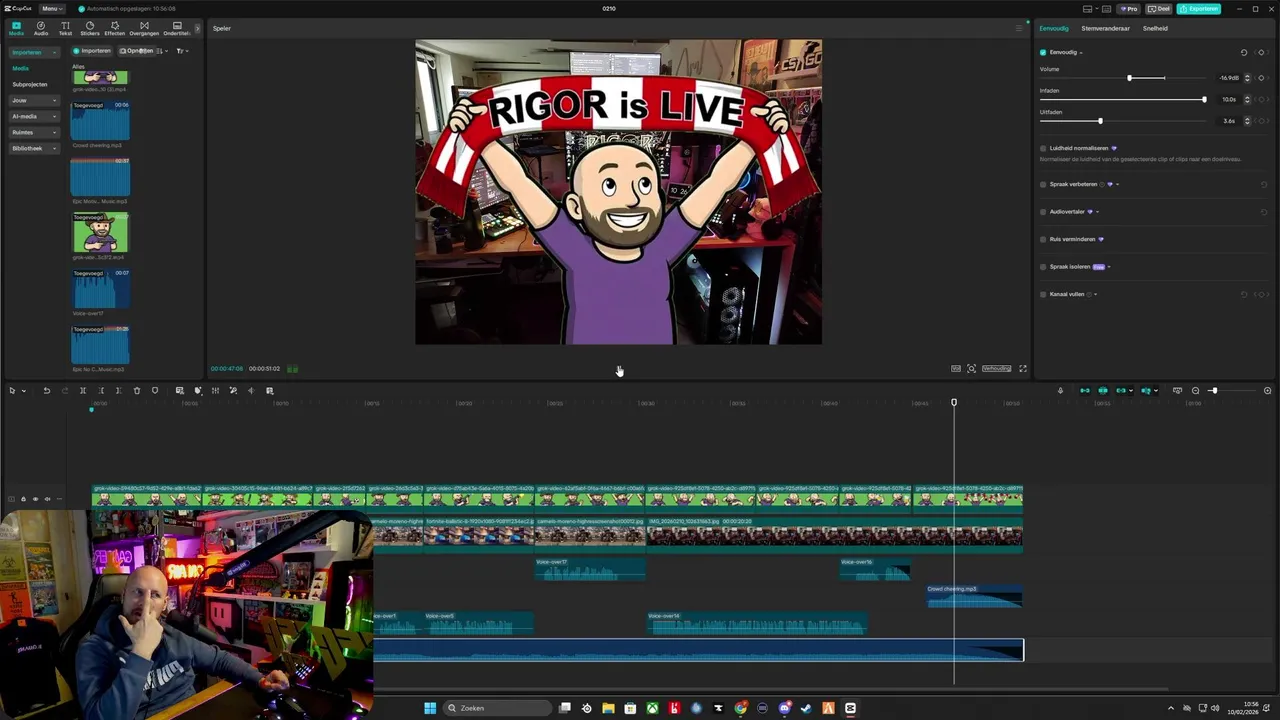Click the undo arrow in timeline toolbar
This screenshot has width=1280, height=720.
pyautogui.click(x=46, y=390)
